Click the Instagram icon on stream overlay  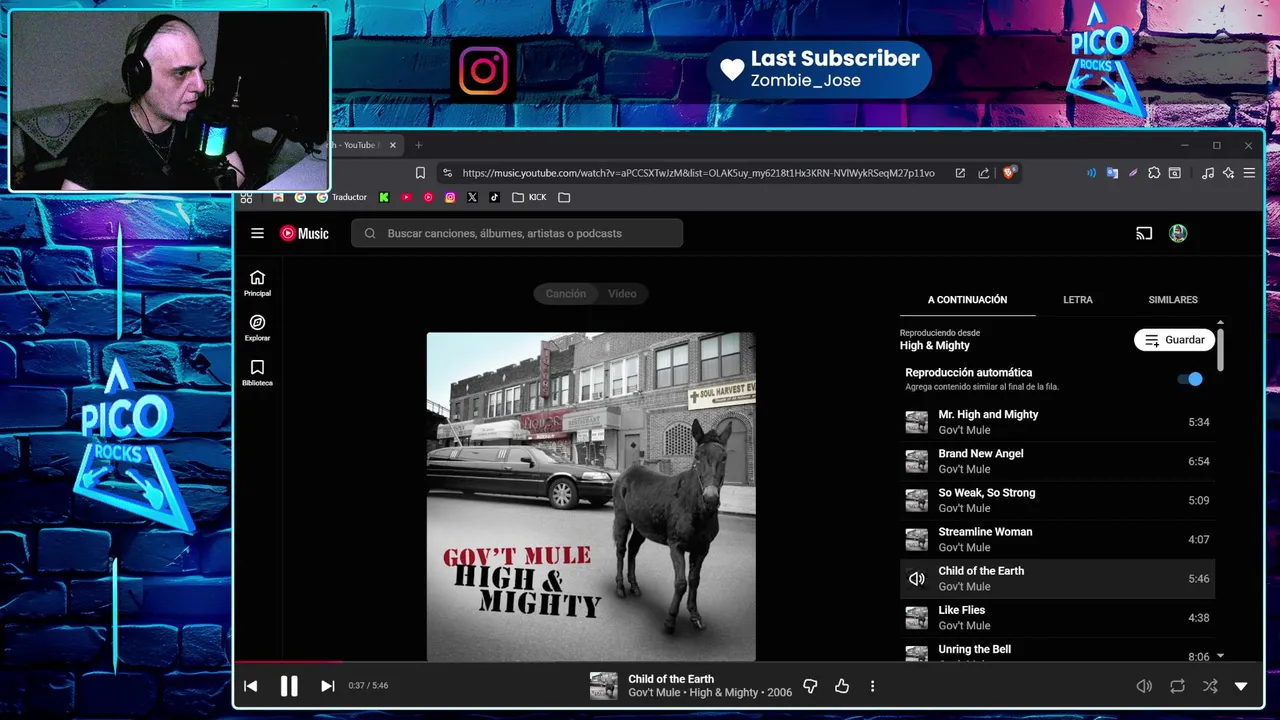483,70
